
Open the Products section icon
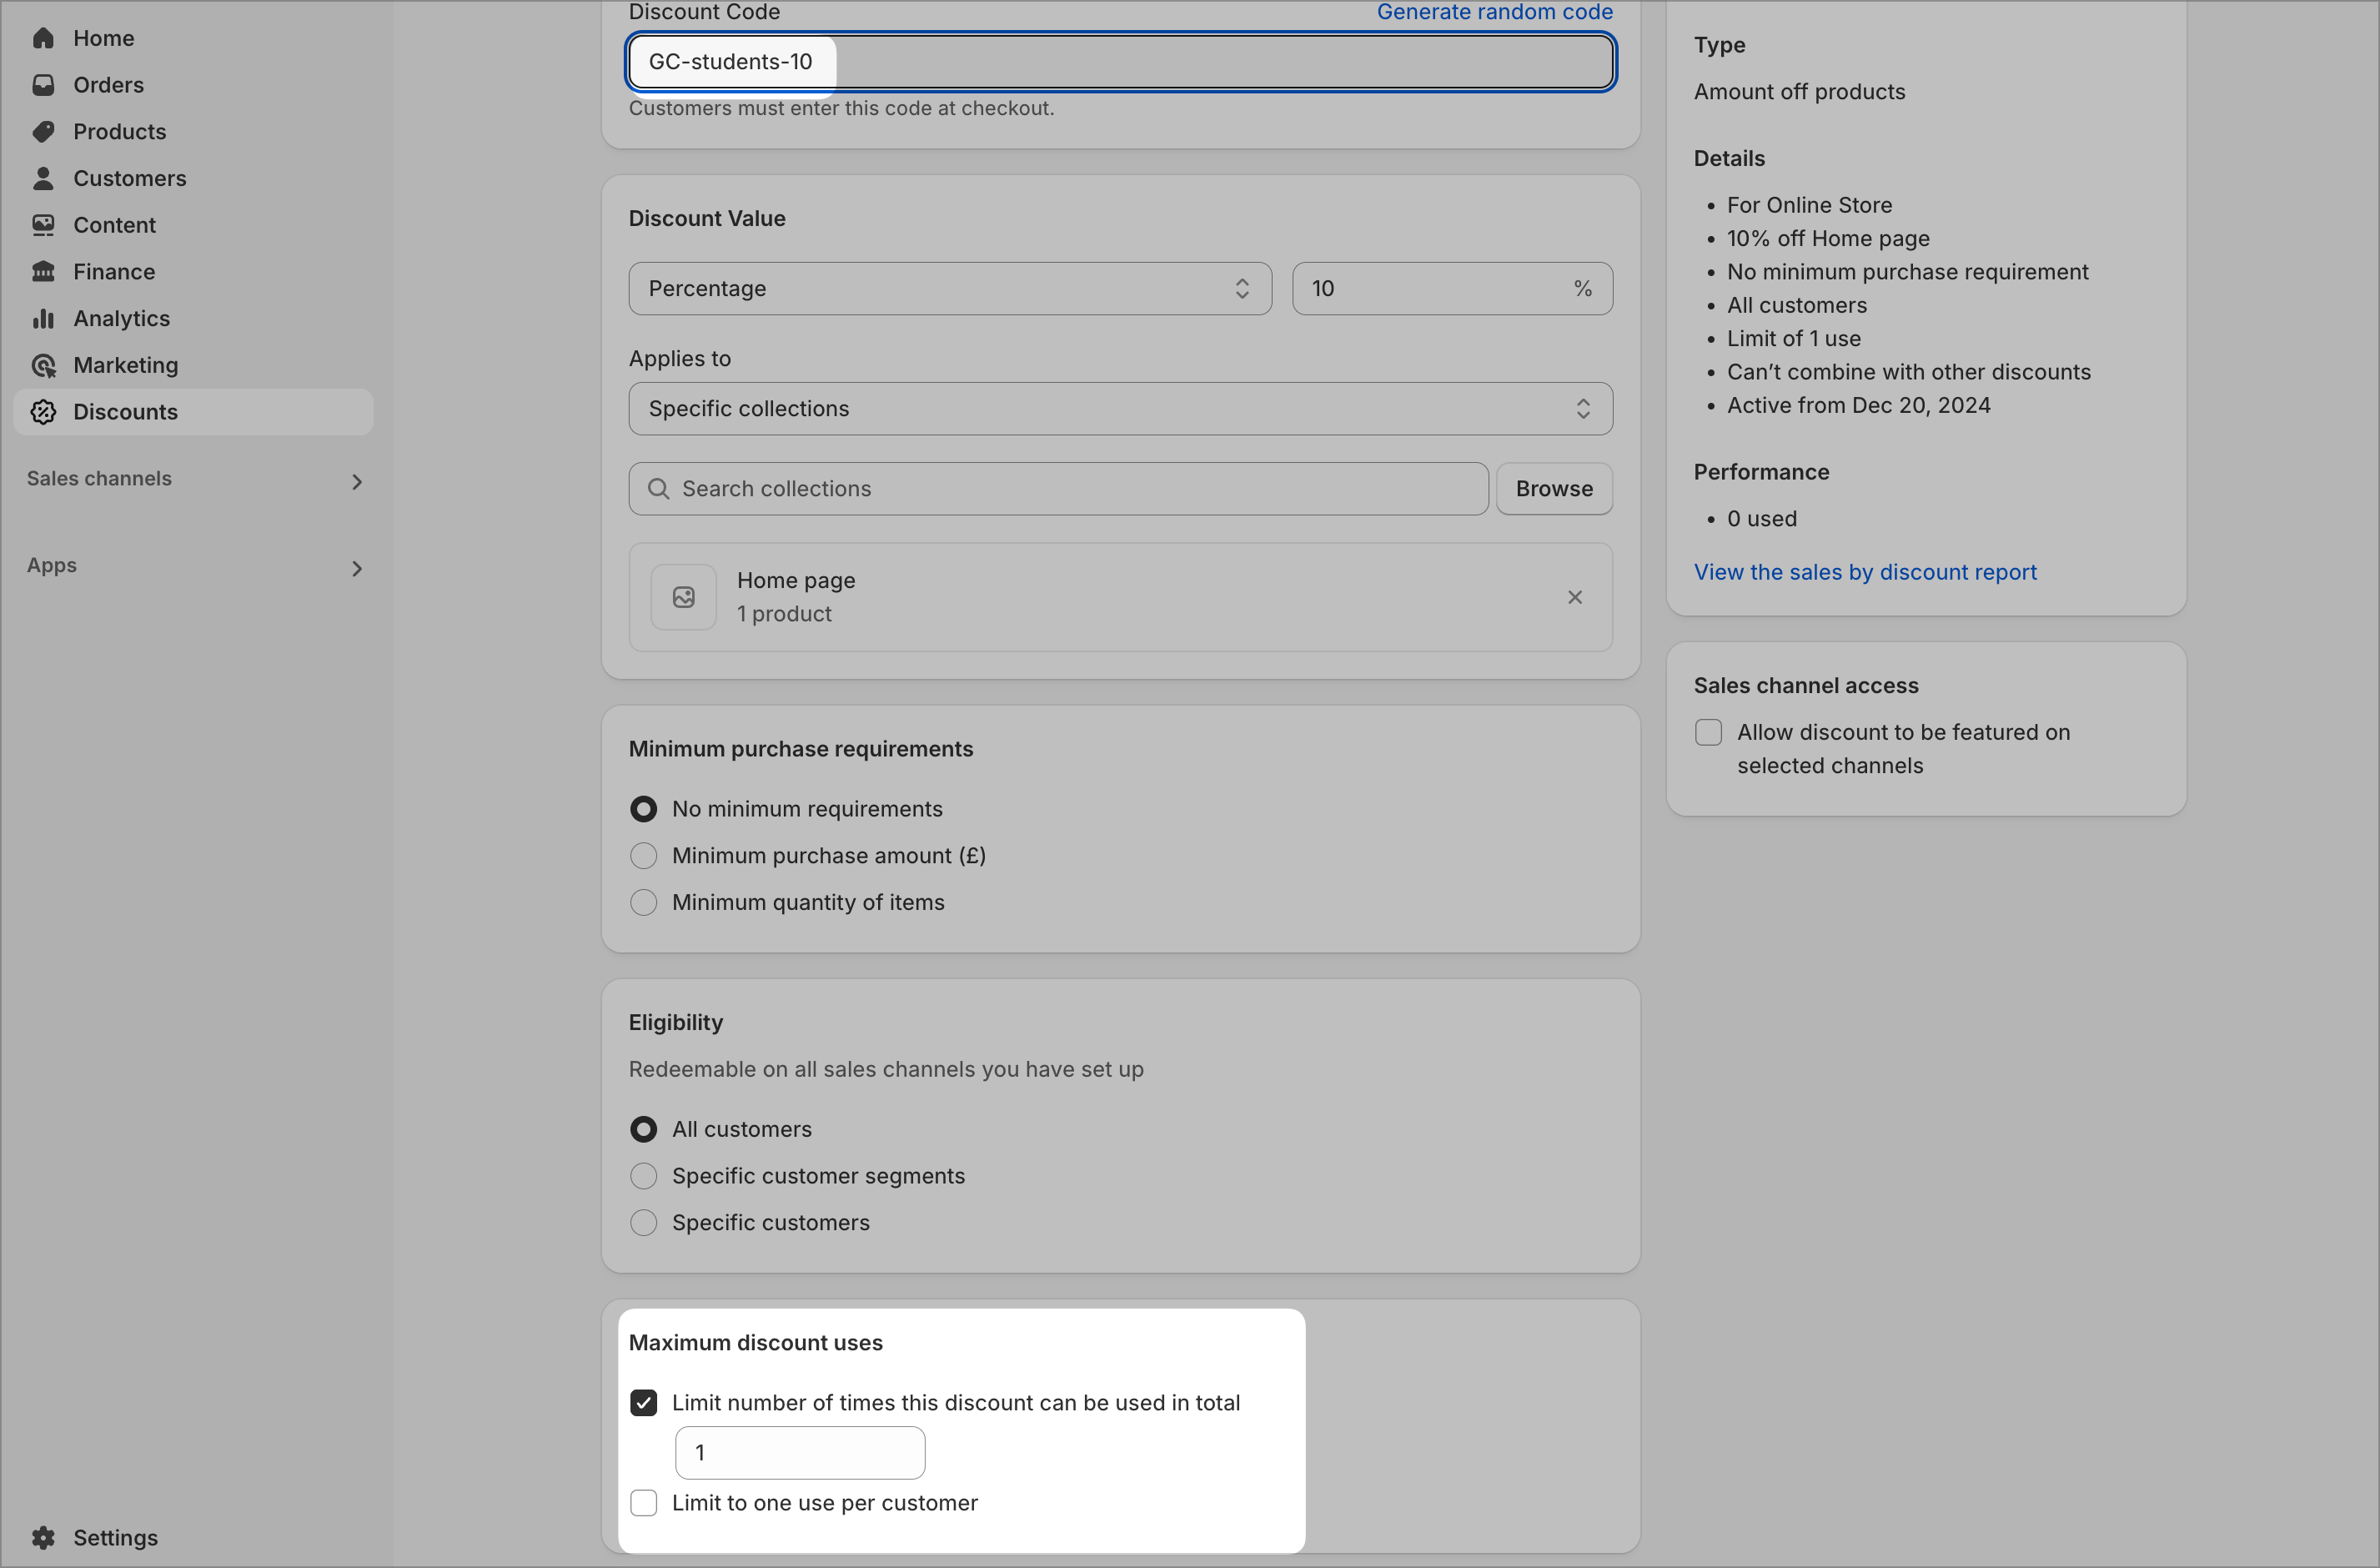click(44, 131)
